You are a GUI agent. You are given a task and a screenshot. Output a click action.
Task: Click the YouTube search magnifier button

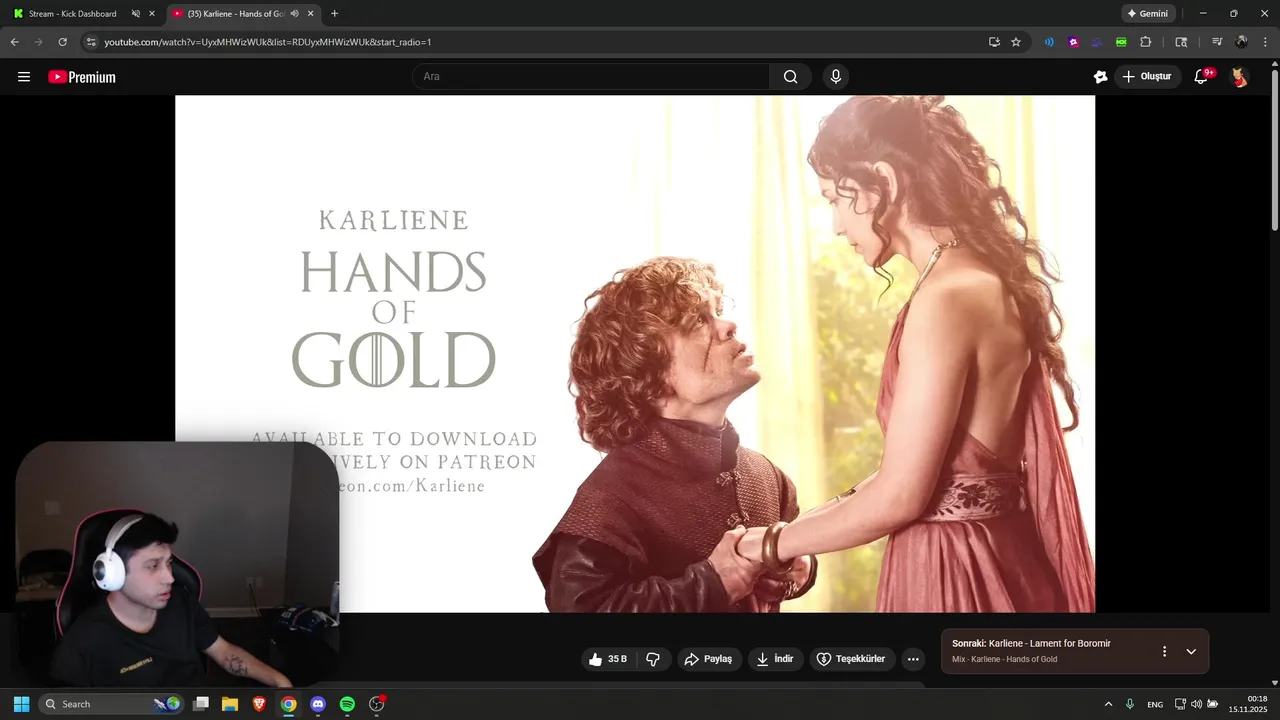pos(790,77)
